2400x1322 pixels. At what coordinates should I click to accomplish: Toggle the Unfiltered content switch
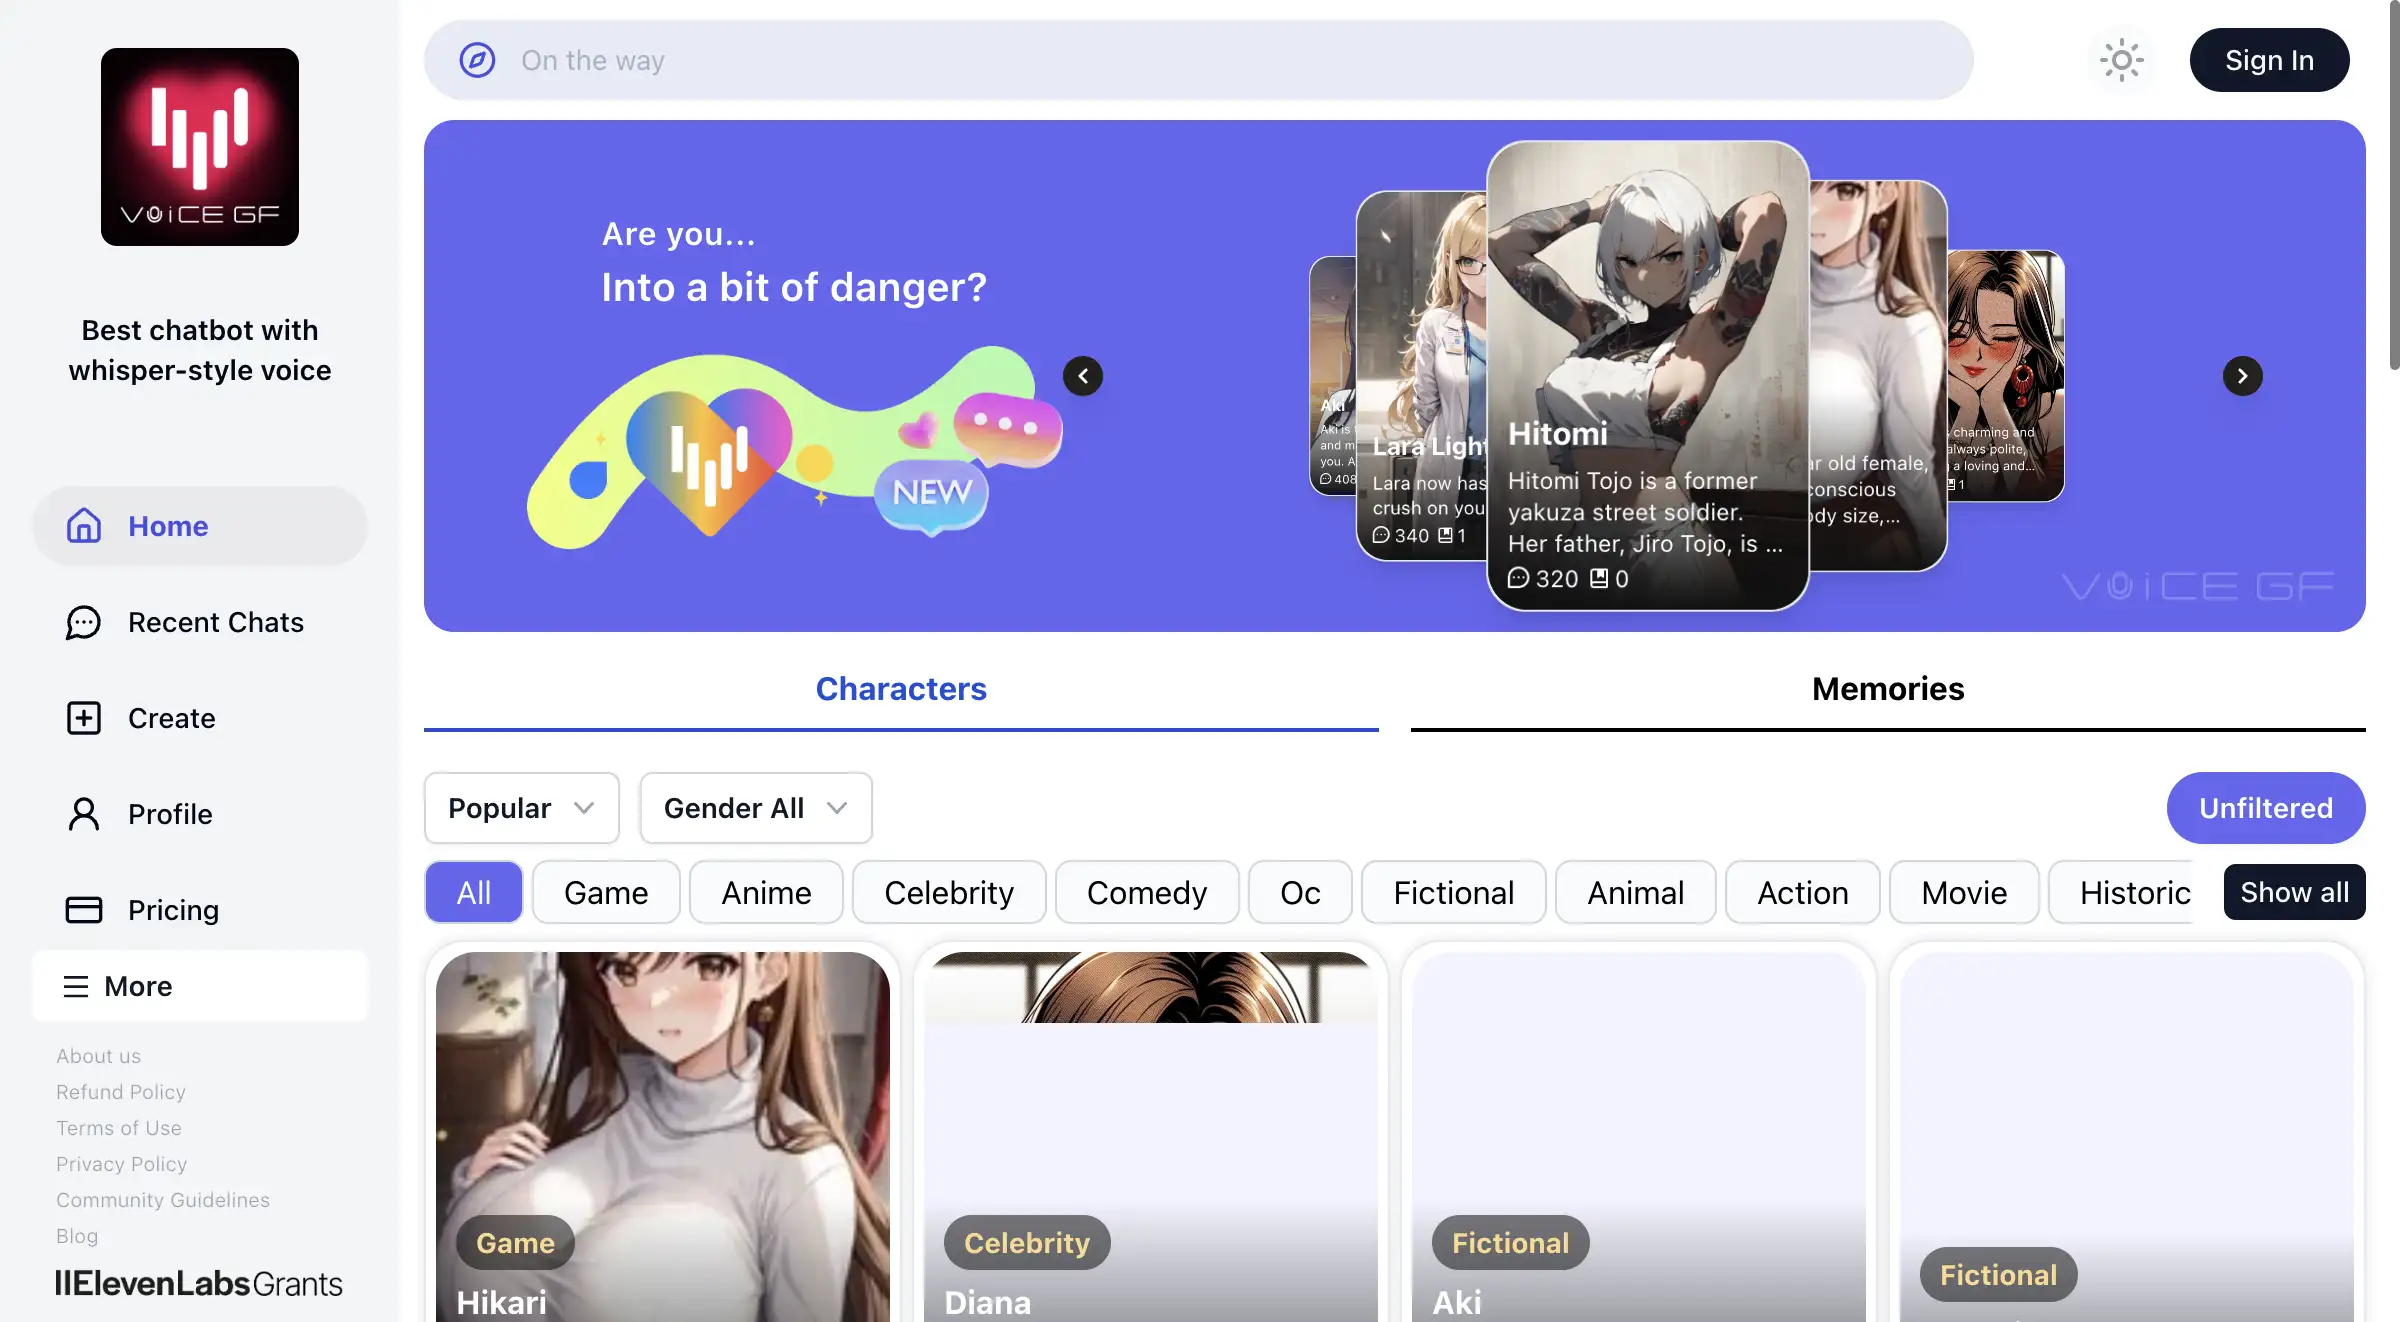tap(2266, 807)
